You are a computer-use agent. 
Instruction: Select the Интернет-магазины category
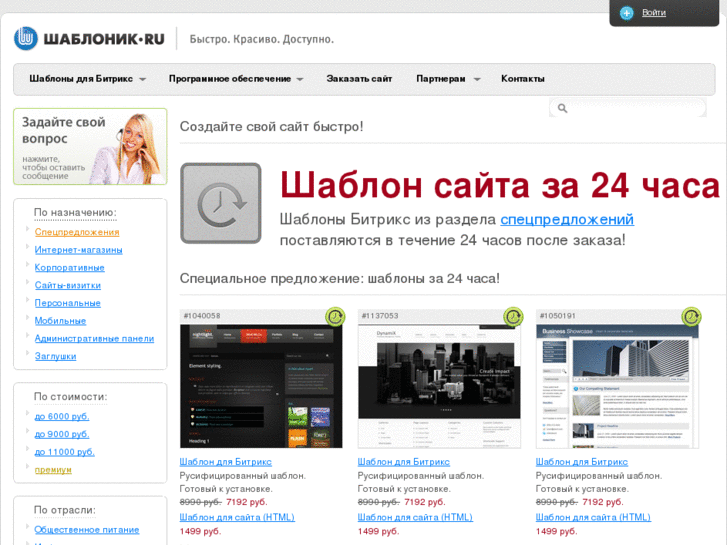pos(78,250)
